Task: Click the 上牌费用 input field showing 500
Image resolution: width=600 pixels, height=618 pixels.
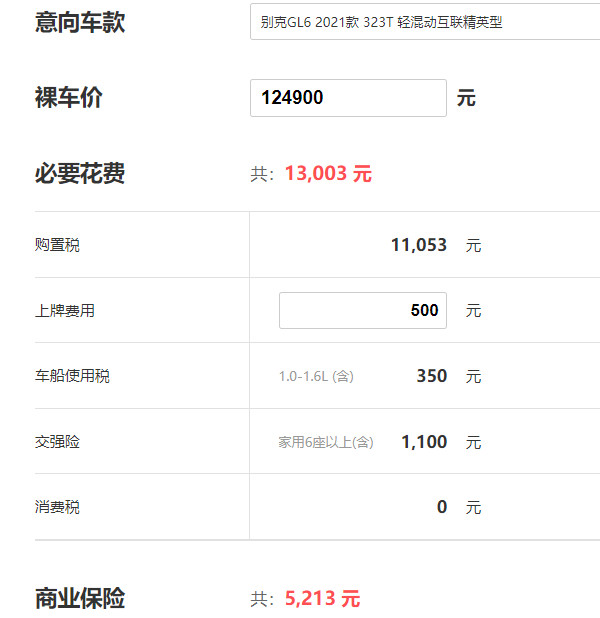Action: click(x=363, y=310)
